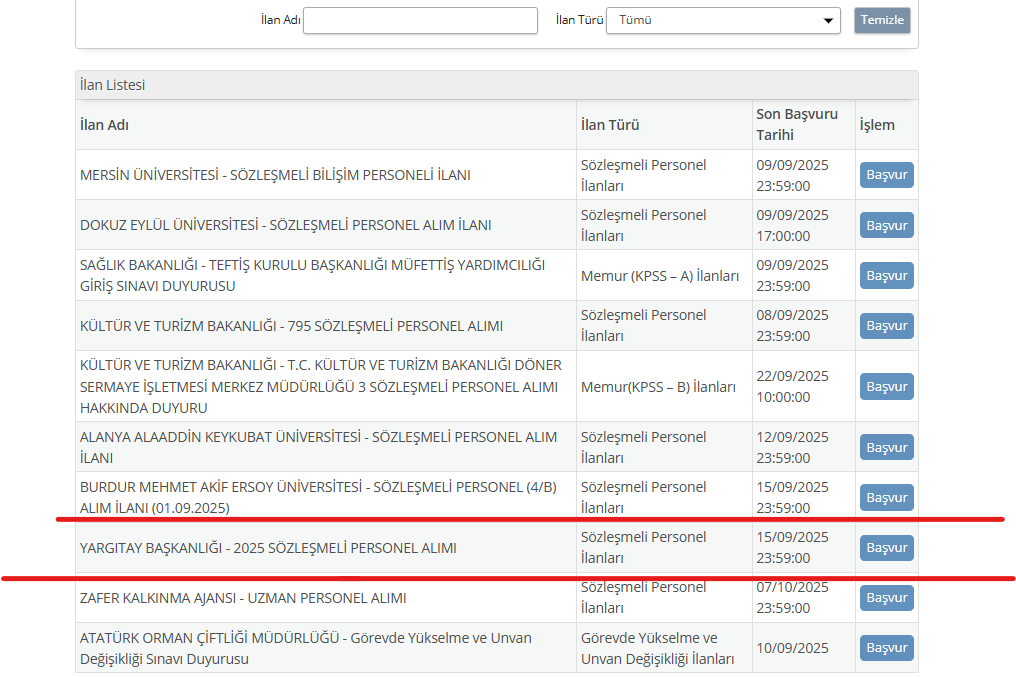Click the Sağlık Bakanlığı Teftiş Kurulu title
This screenshot has height=677, width=1016.
312,275
